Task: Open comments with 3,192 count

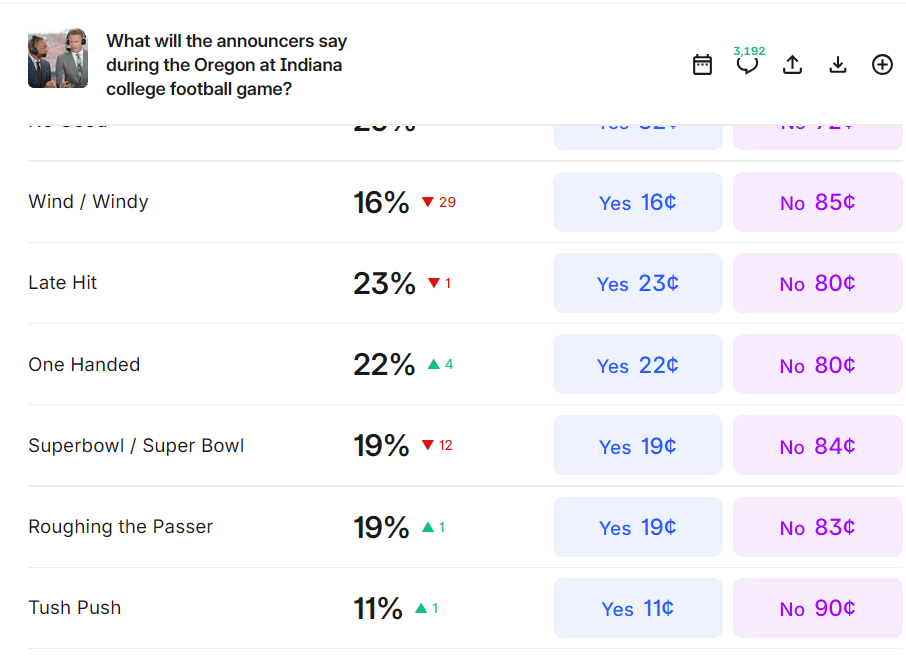Action: (x=747, y=65)
